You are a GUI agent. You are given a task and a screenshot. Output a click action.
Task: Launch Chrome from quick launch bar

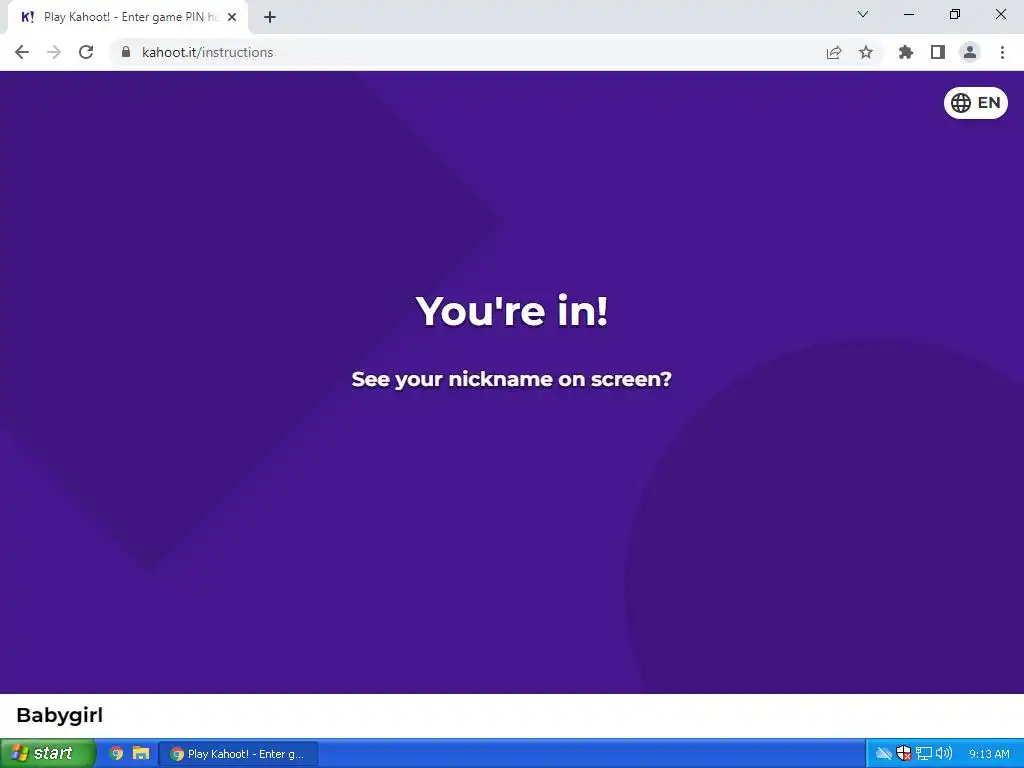[x=116, y=754]
